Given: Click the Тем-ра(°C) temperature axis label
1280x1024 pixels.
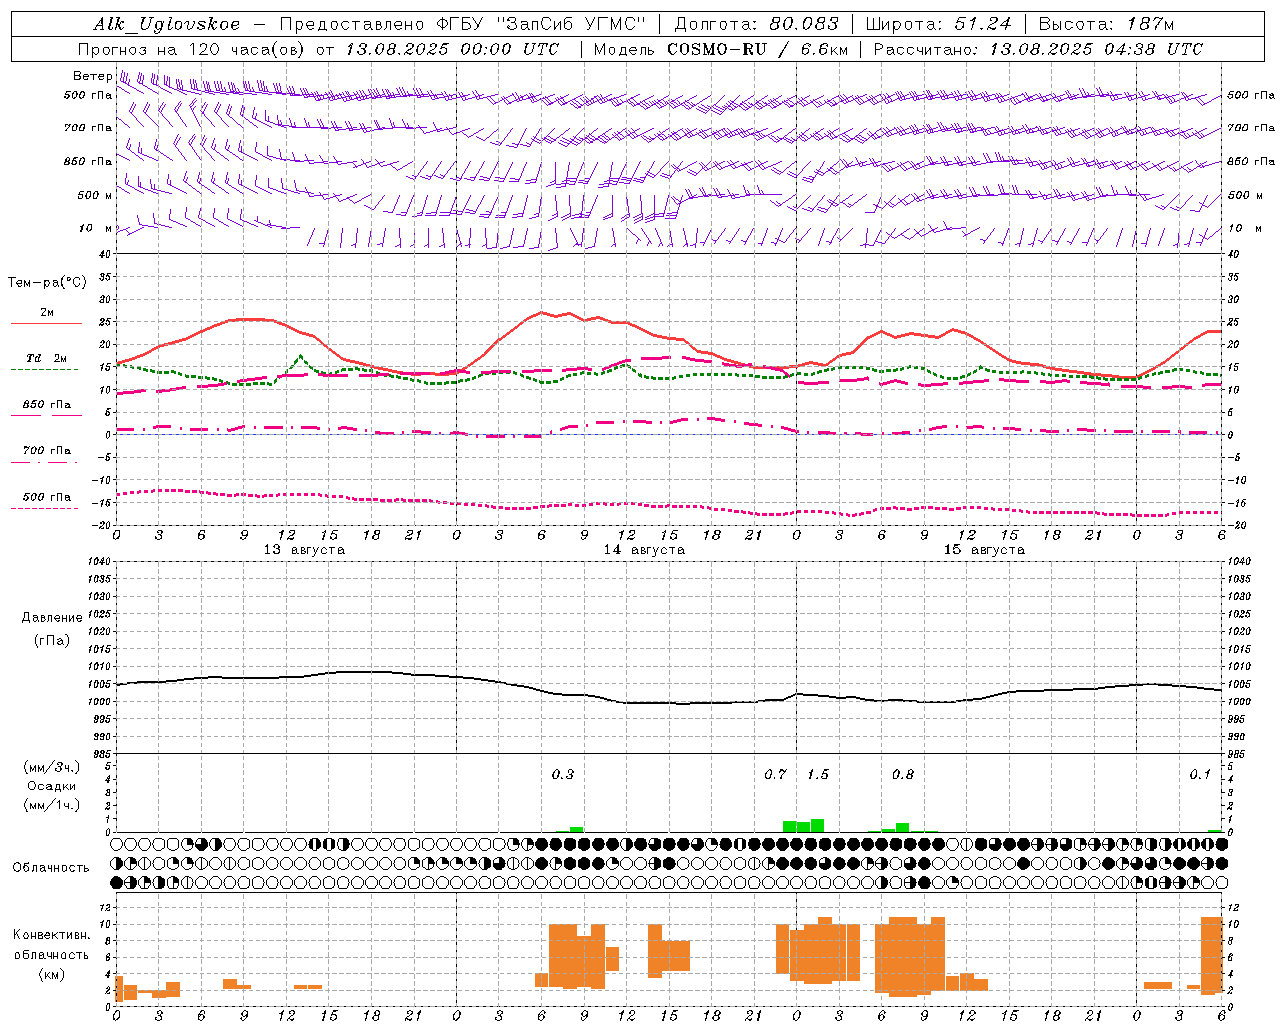Looking at the screenshot, I should (47, 283).
